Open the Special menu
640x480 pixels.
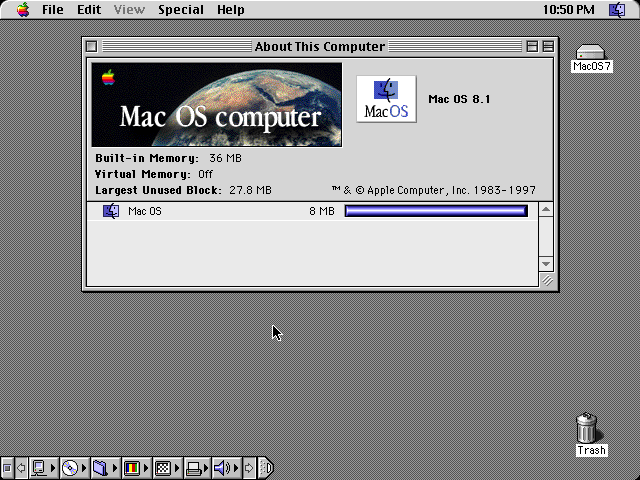point(181,9)
